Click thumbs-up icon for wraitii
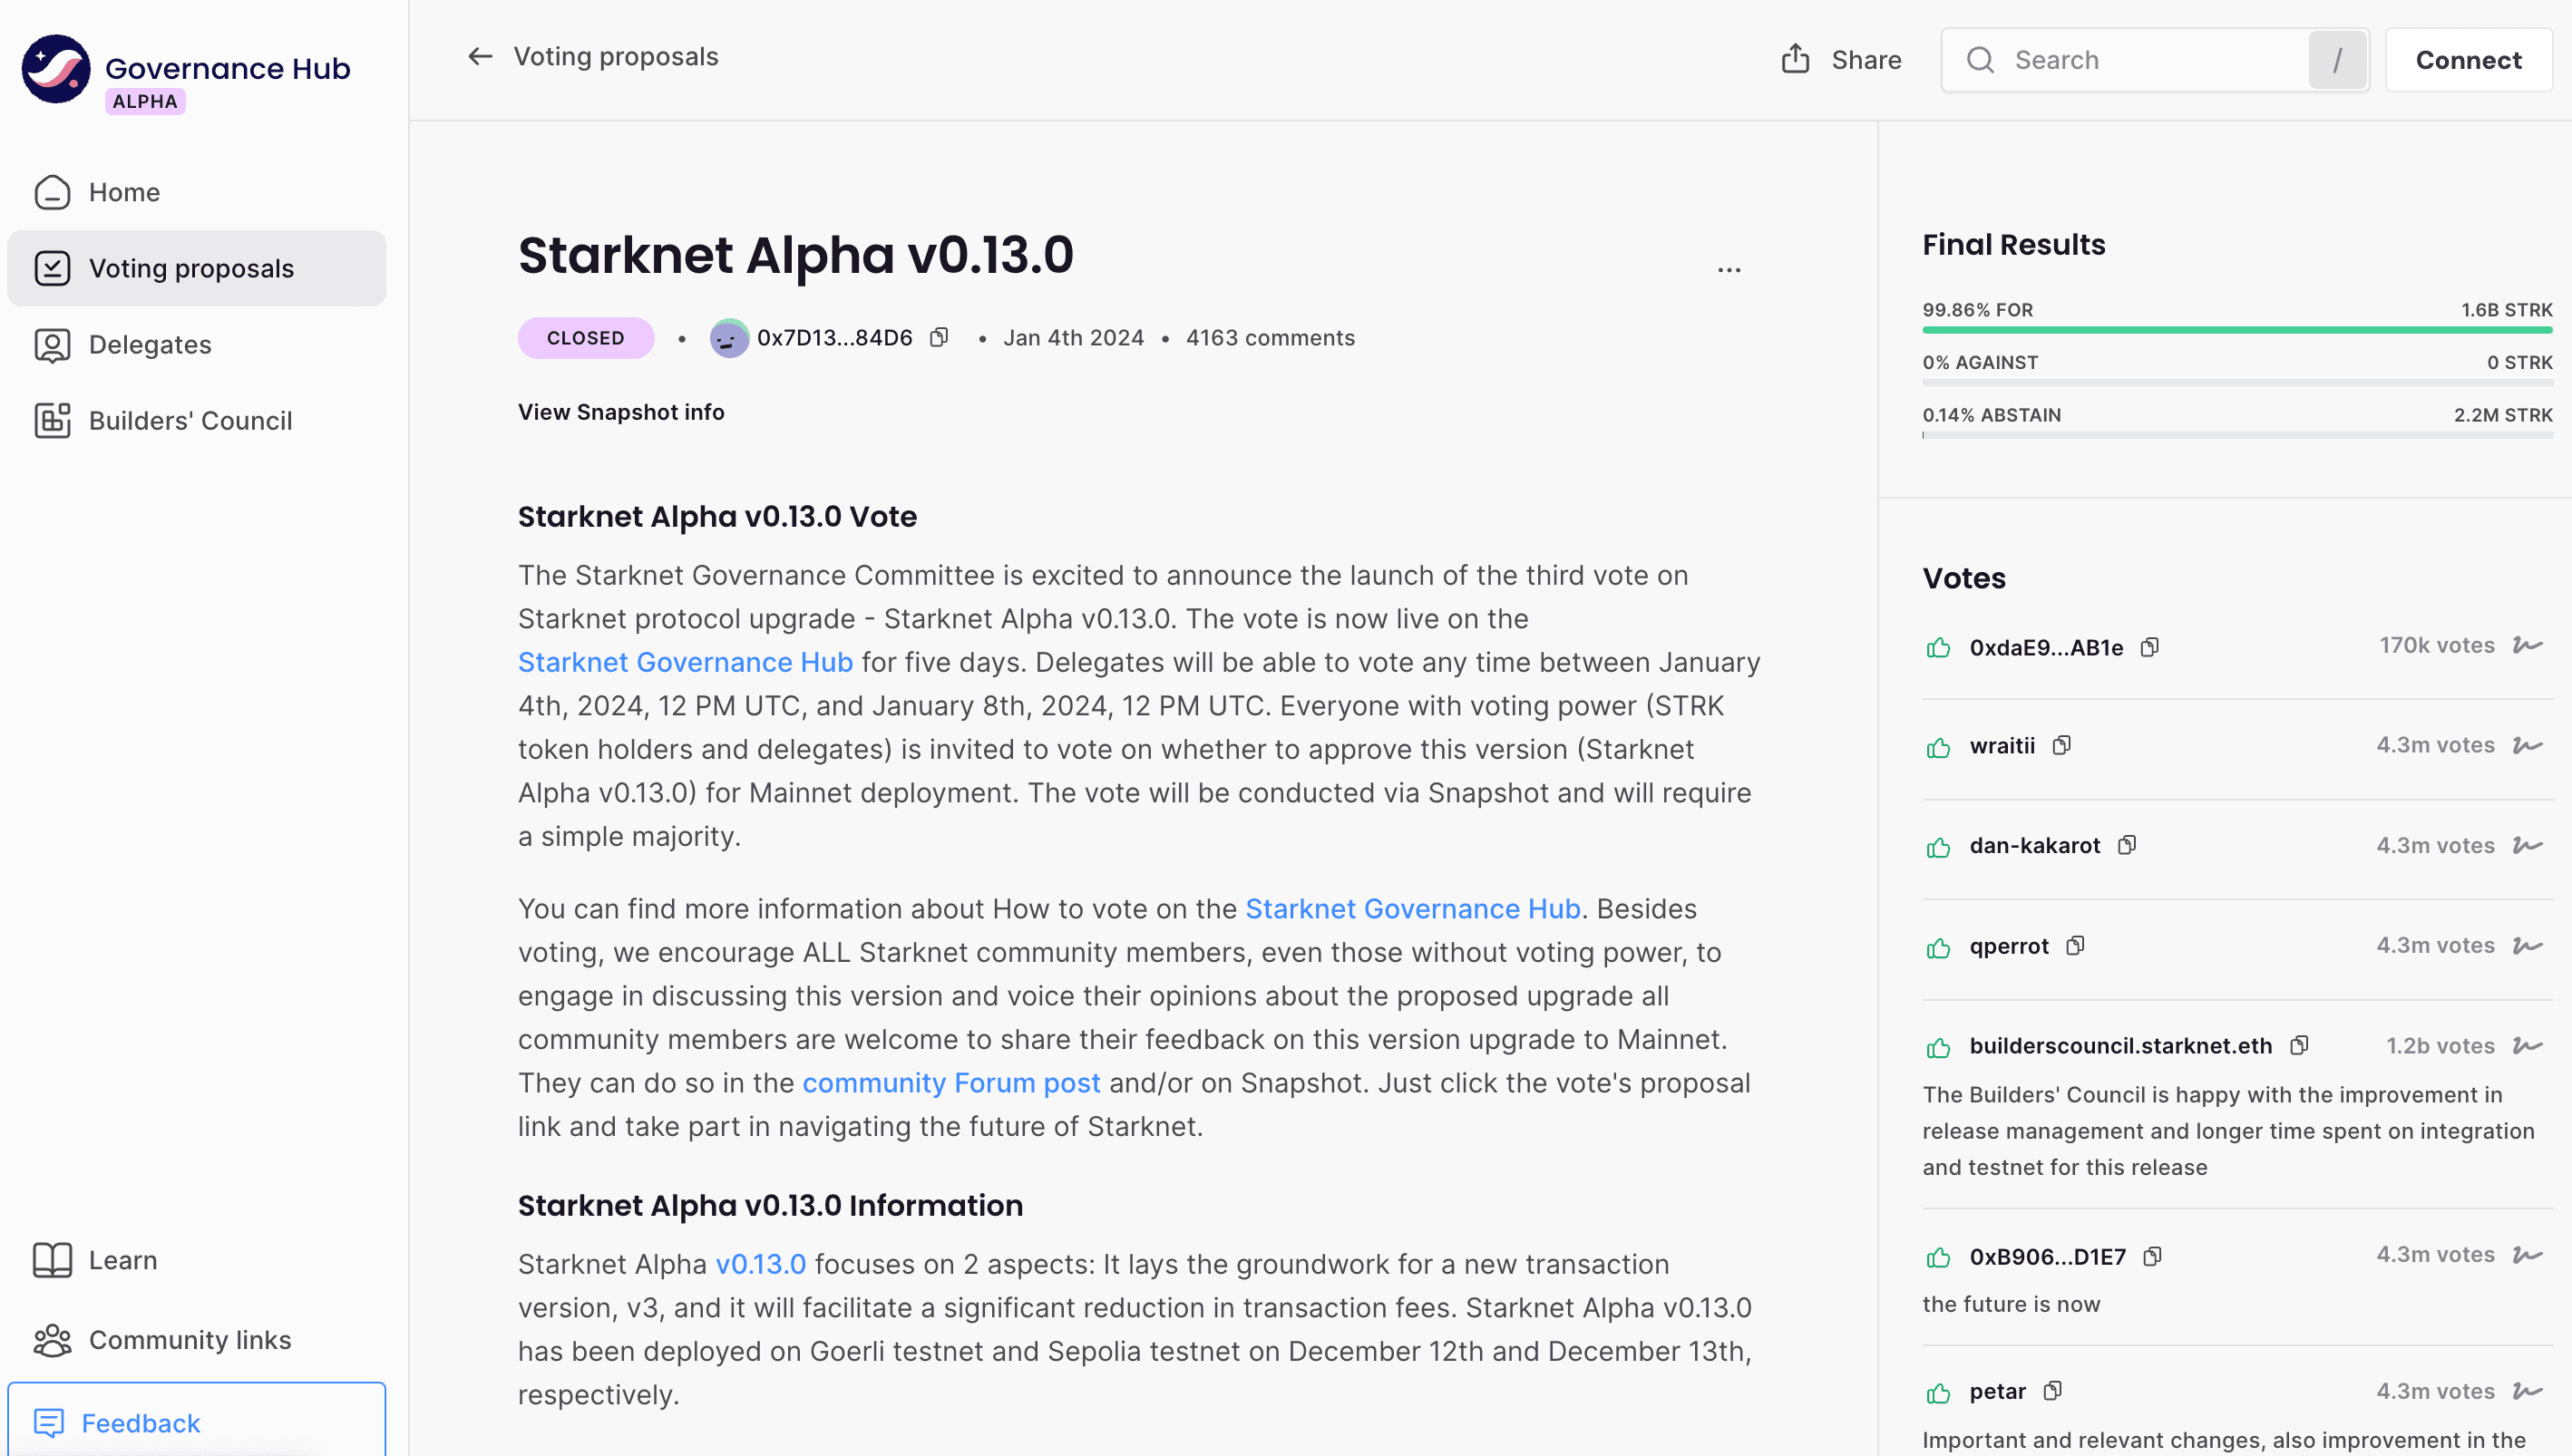The image size is (2572, 1456). (x=1938, y=747)
